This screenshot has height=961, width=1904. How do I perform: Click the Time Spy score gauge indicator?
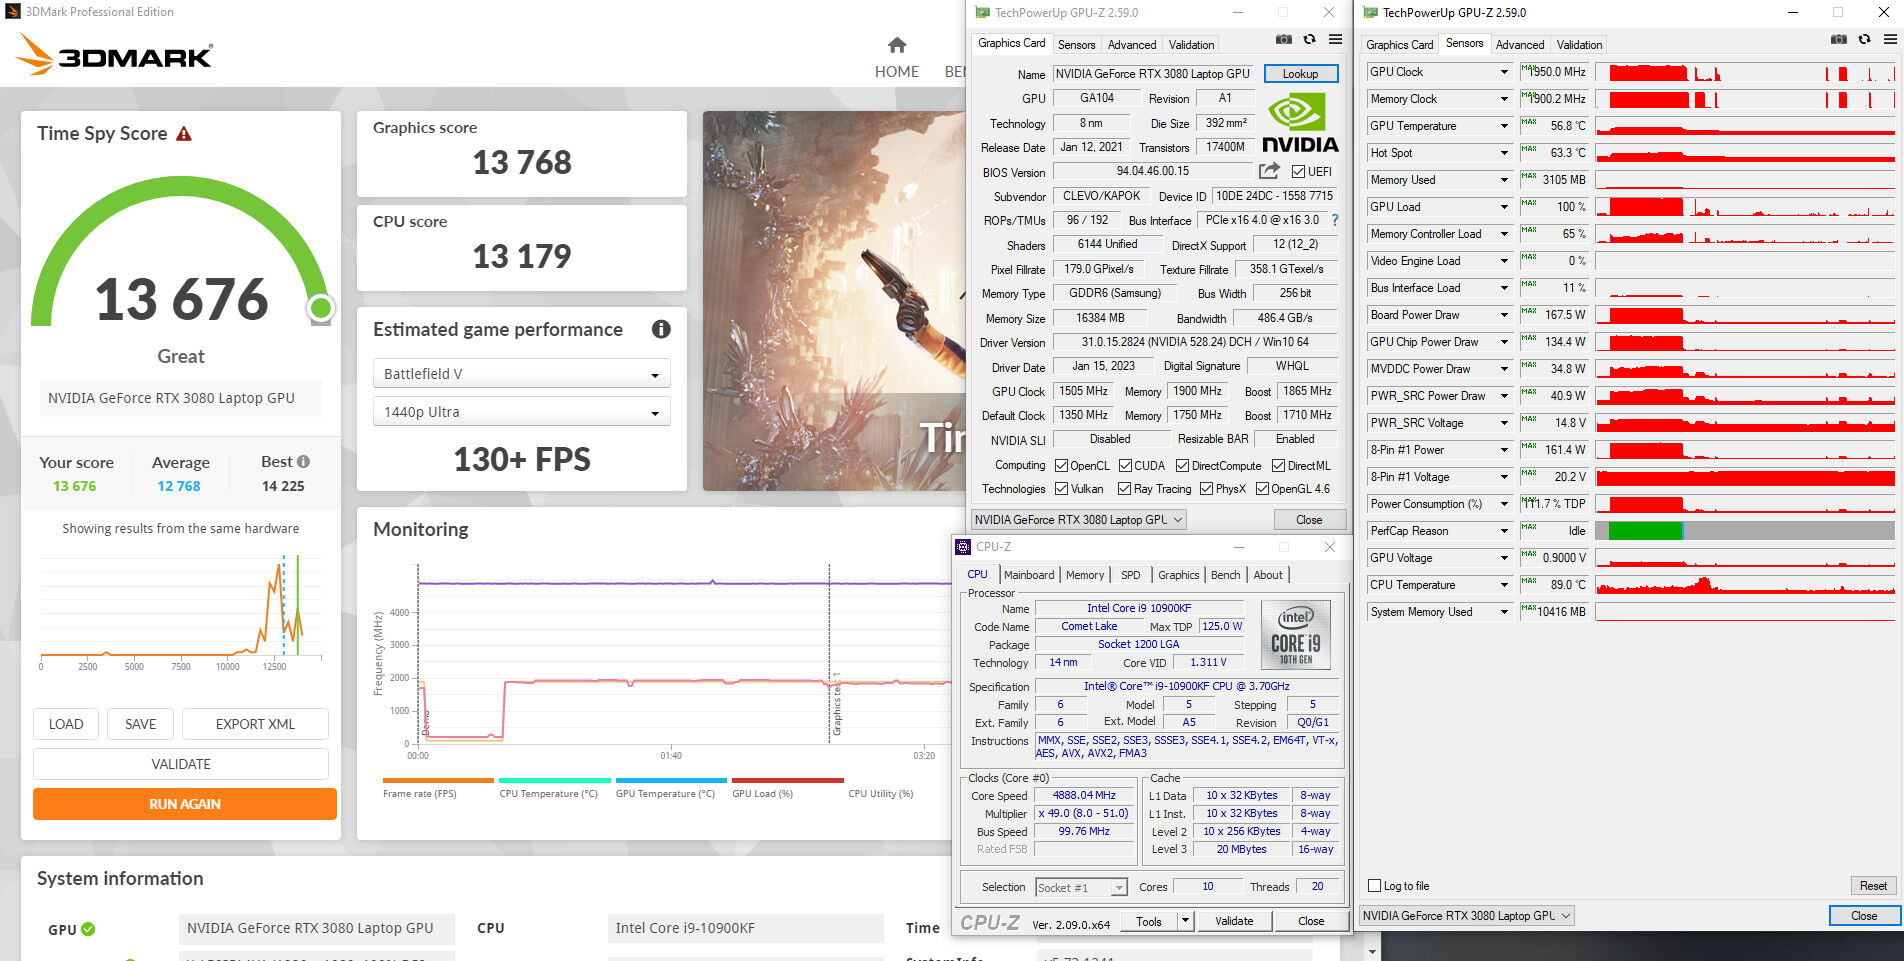(321, 308)
